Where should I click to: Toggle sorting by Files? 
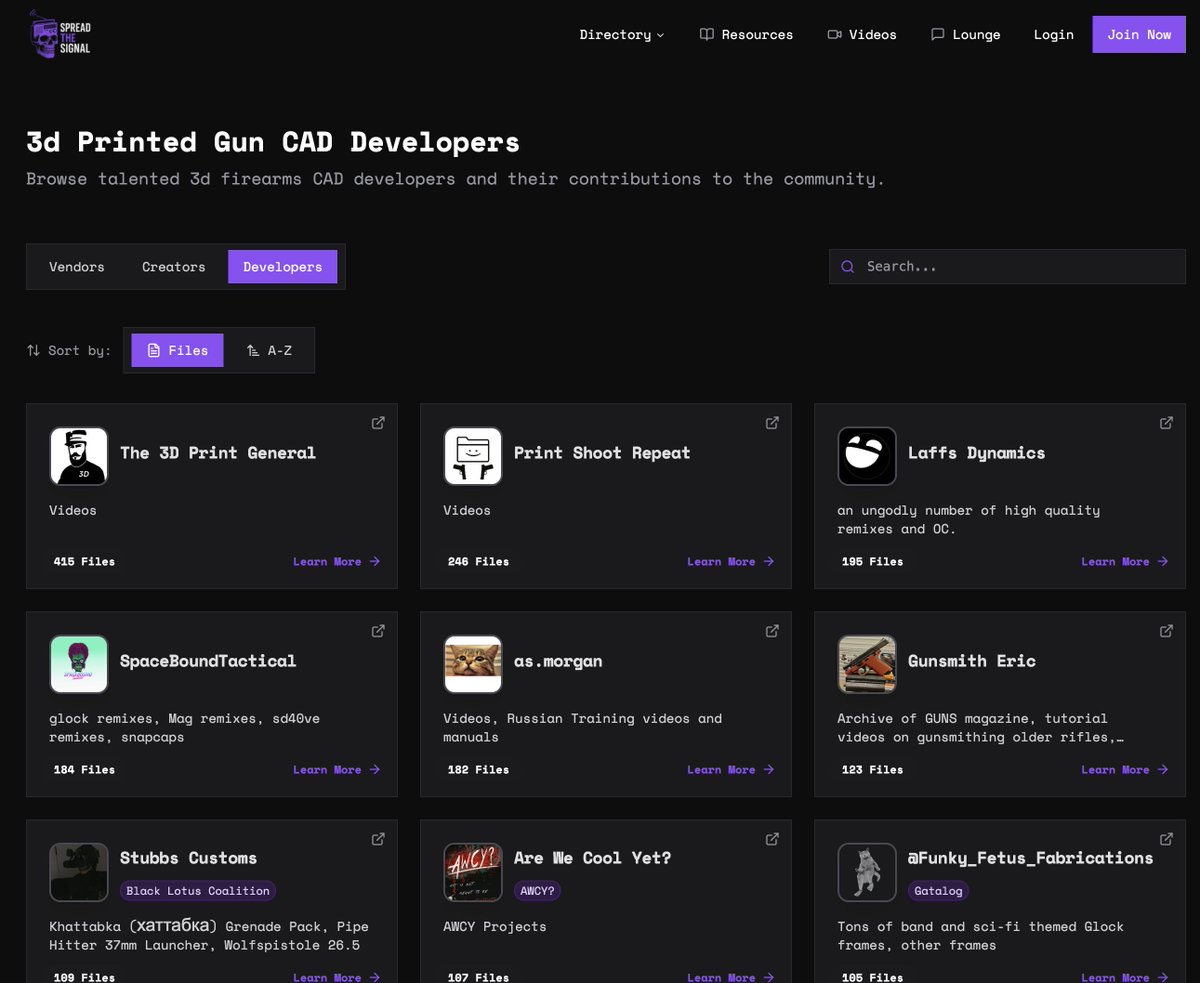(177, 350)
